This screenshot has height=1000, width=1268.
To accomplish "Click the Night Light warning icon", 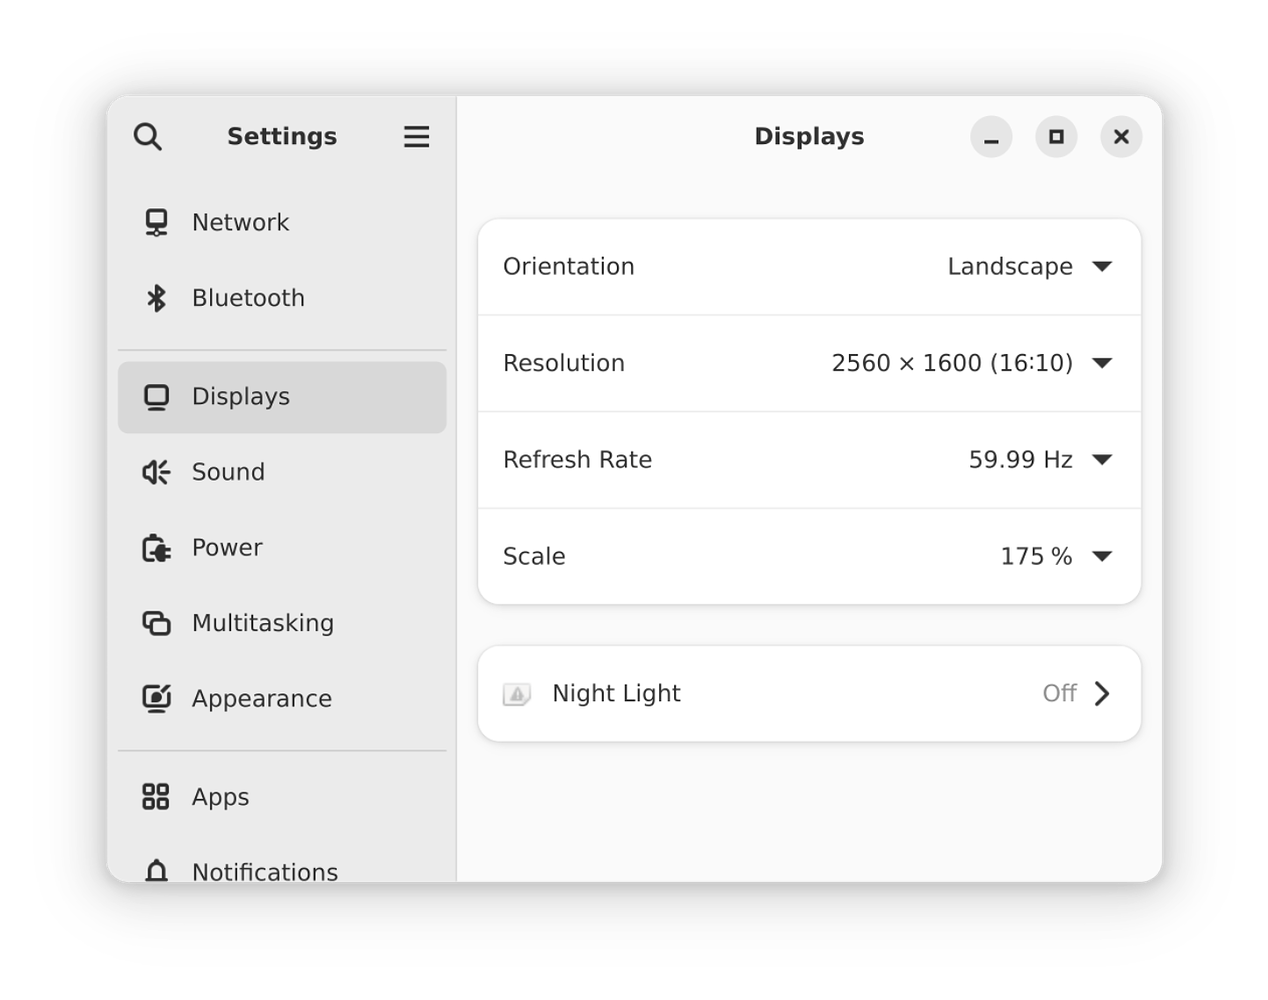I will [x=518, y=693].
